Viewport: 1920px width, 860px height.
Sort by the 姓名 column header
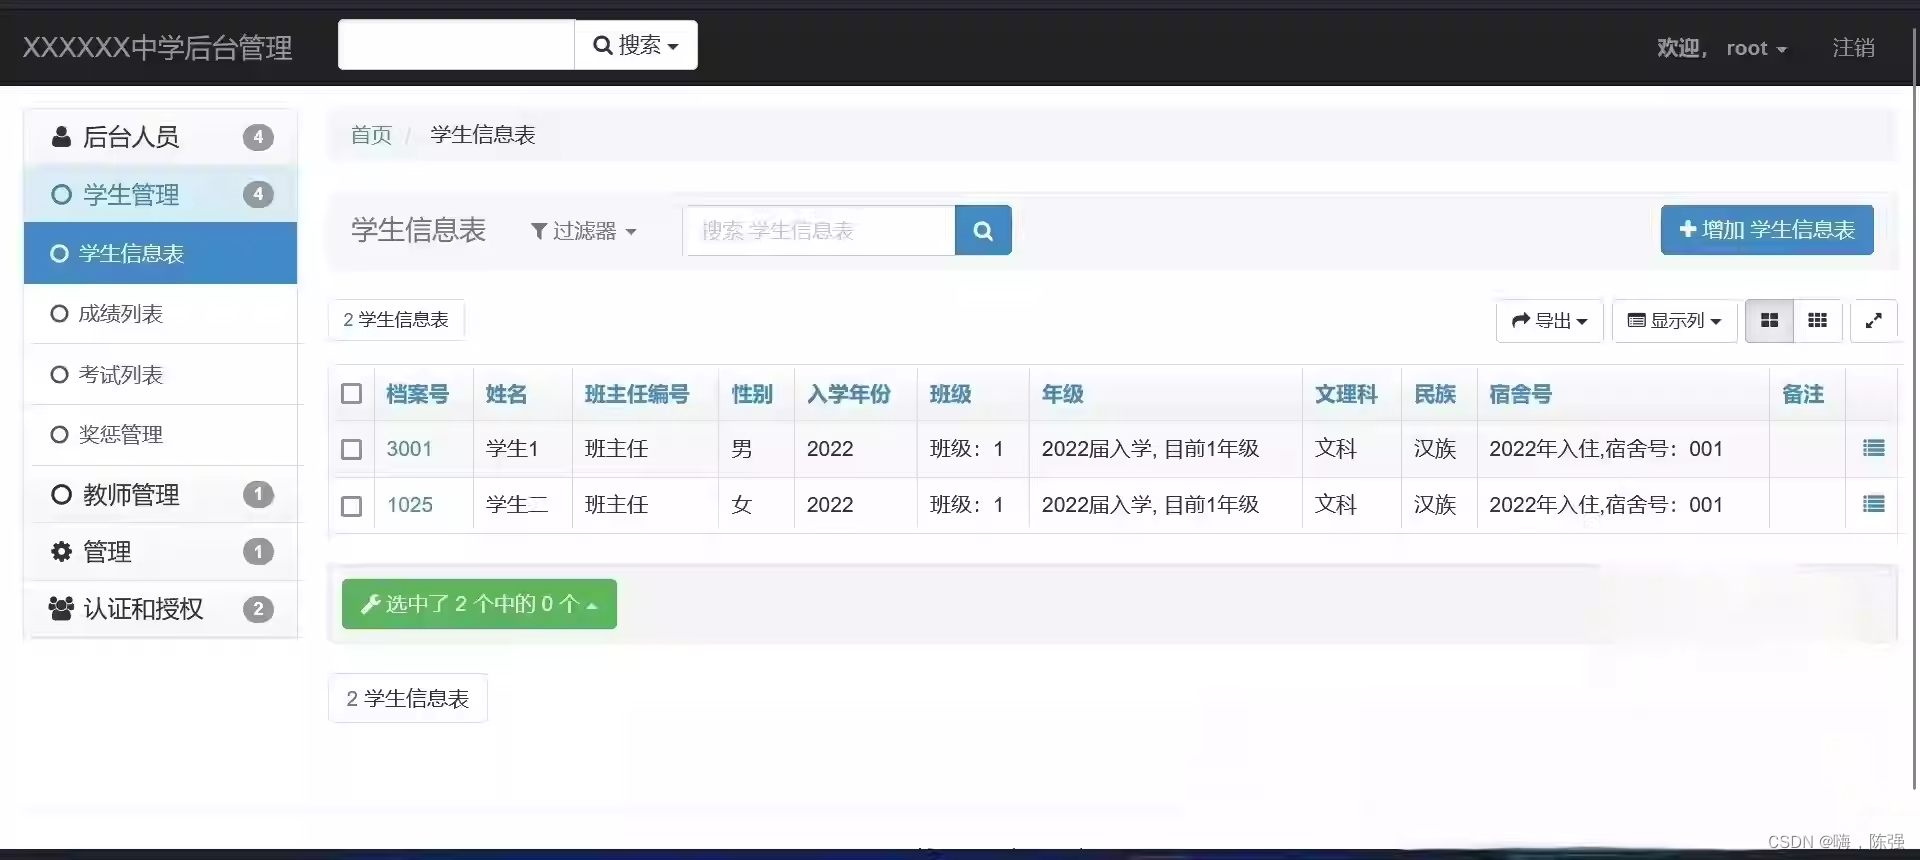(x=506, y=394)
